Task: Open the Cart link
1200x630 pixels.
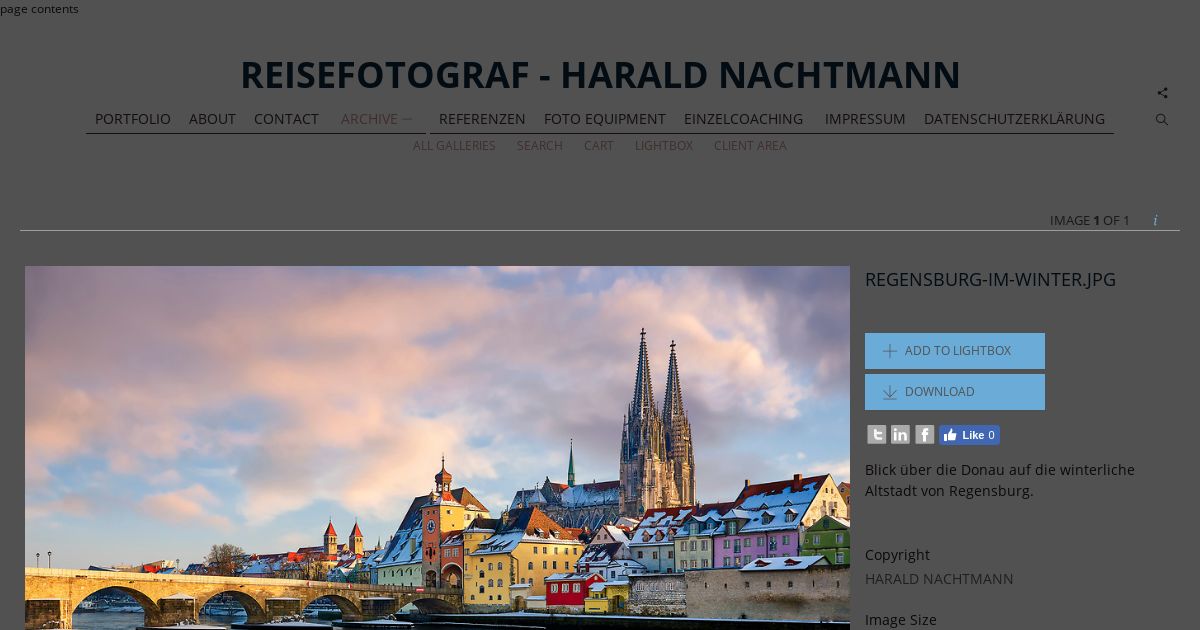Action: (x=599, y=146)
